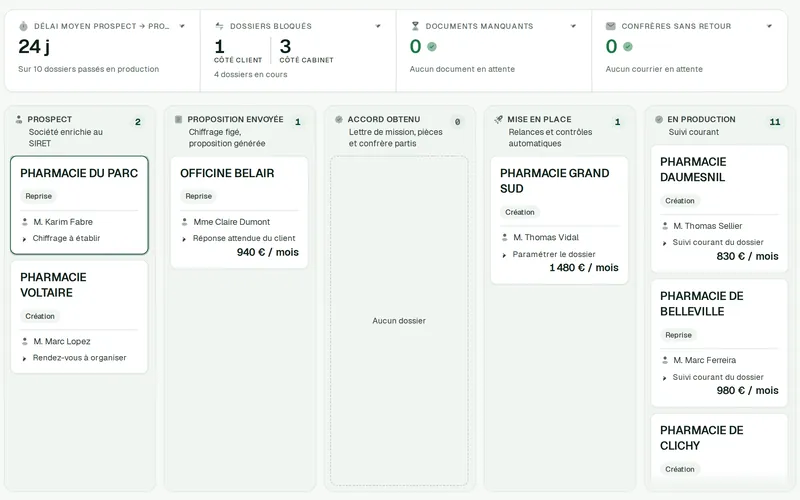Viewport: 800px width, 500px height.
Task: Click the Création tag on Pharmacie Daumesnil
Action: (680, 201)
